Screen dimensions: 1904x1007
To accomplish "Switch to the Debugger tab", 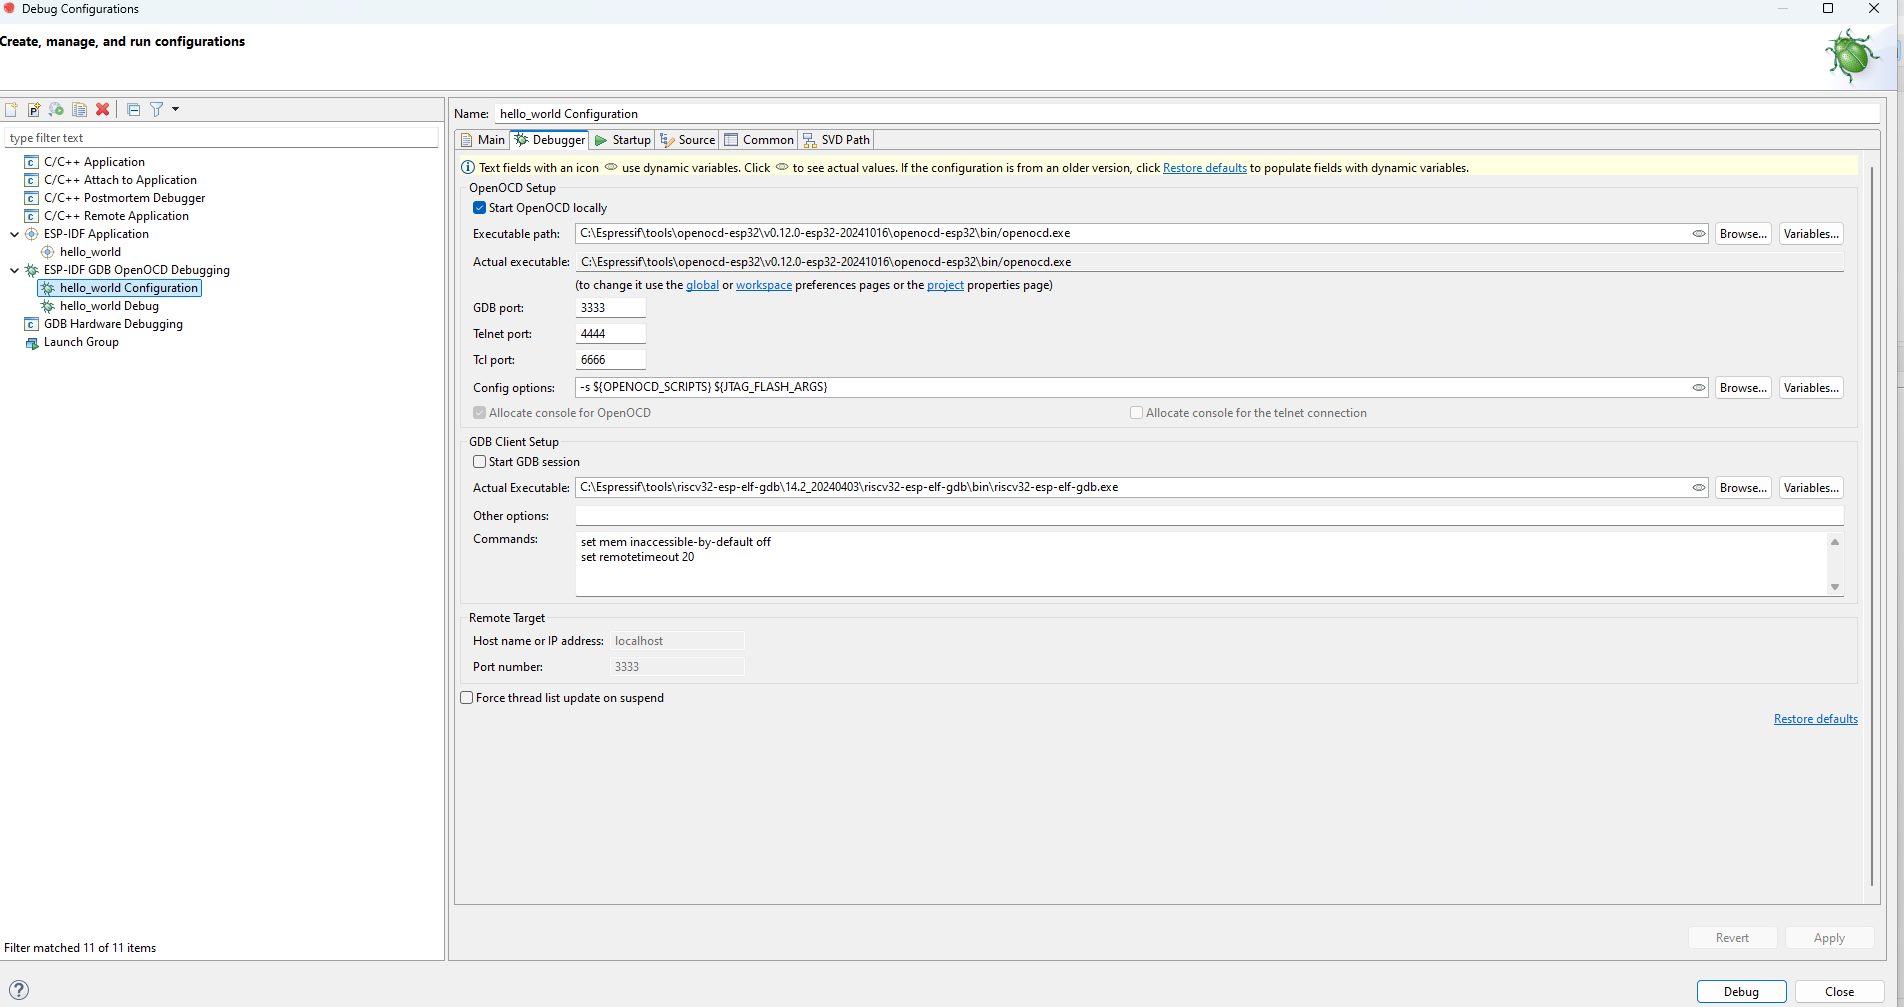I will [x=550, y=140].
